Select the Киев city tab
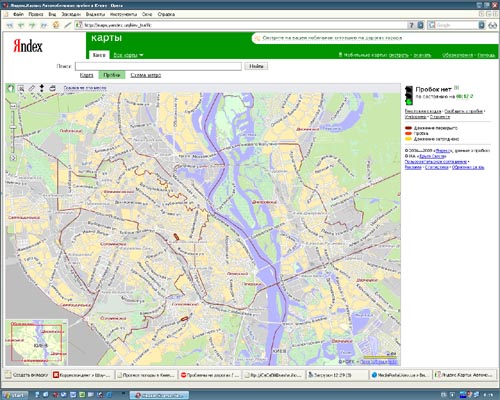Image resolution: width=500 pixels, height=400 pixels. 99,55
